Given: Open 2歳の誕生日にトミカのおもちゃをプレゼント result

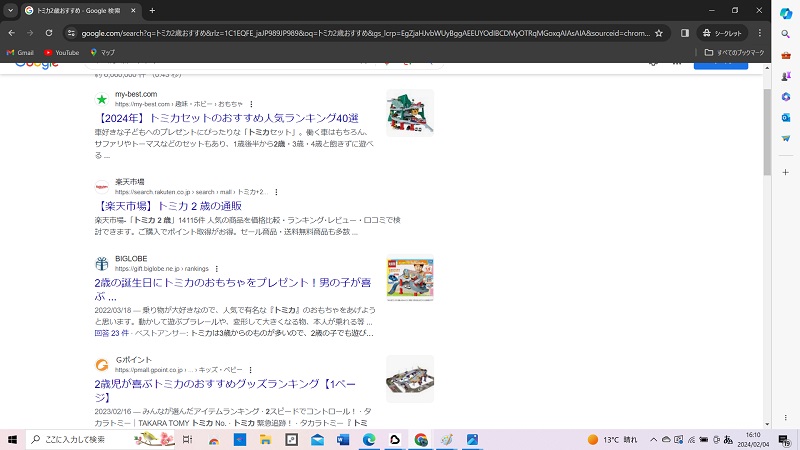Looking at the screenshot, I should click(x=233, y=289).
